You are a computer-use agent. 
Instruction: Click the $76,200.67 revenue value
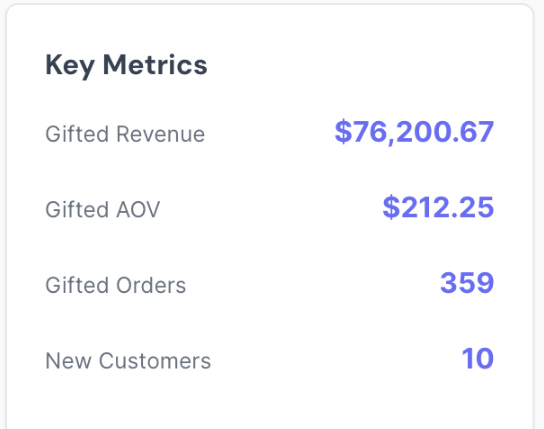click(414, 132)
